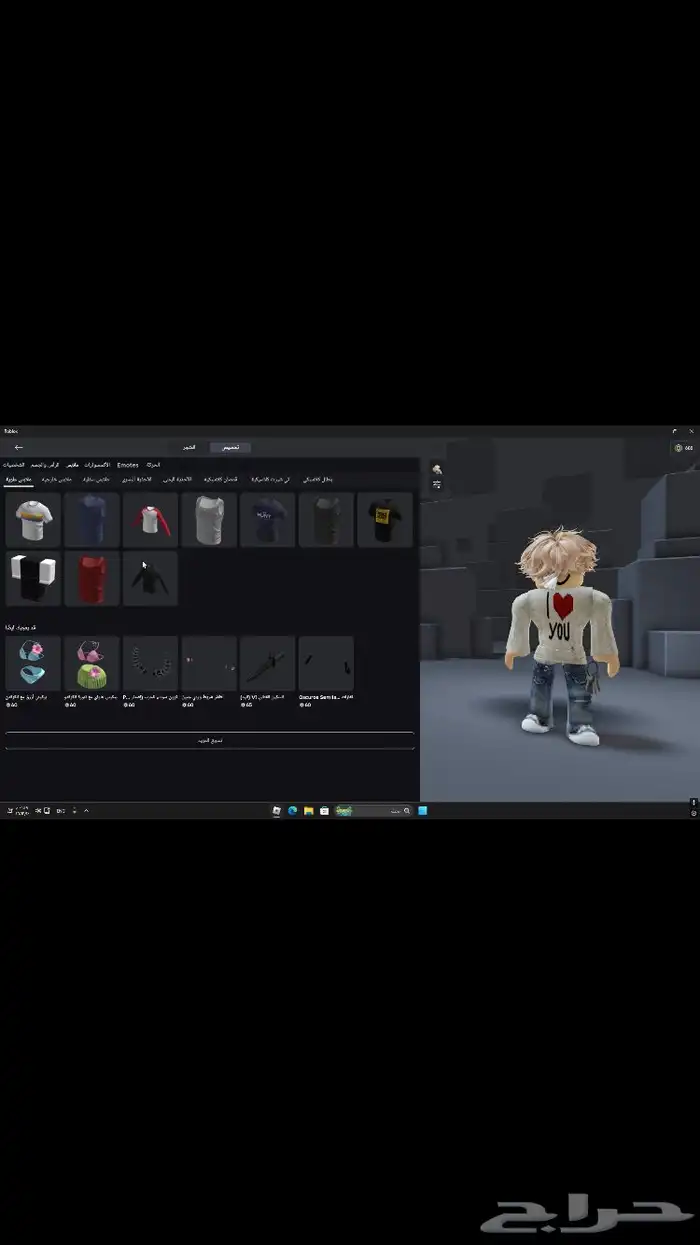
Task: Open the dark knife accessory recommended item
Action: 268,664
